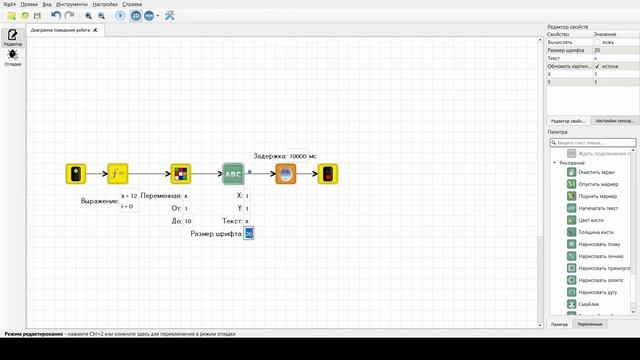Toggle the Вычислять checkbox in the property editor

point(597,42)
